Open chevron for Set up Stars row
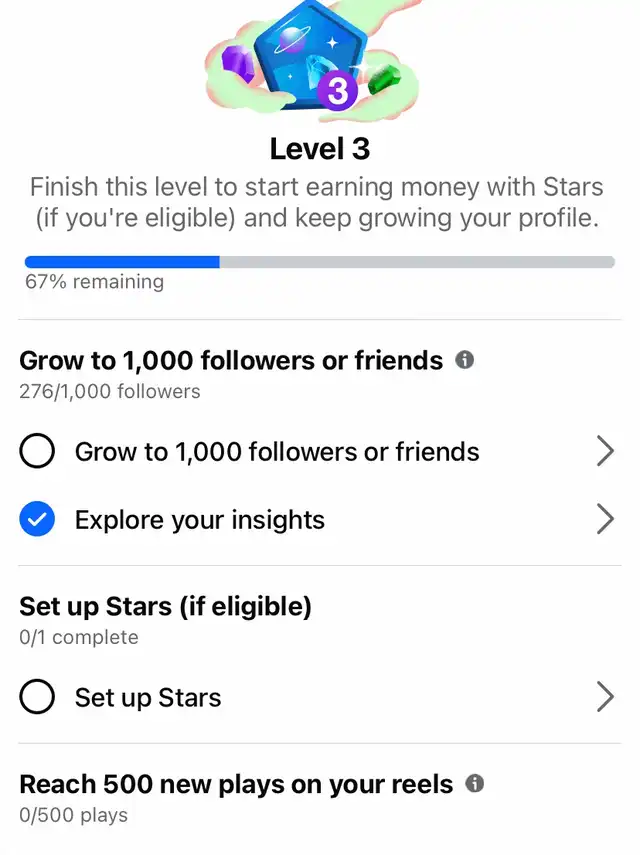Image resolution: width=640 pixels, height=855 pixels. coord(605,696)
